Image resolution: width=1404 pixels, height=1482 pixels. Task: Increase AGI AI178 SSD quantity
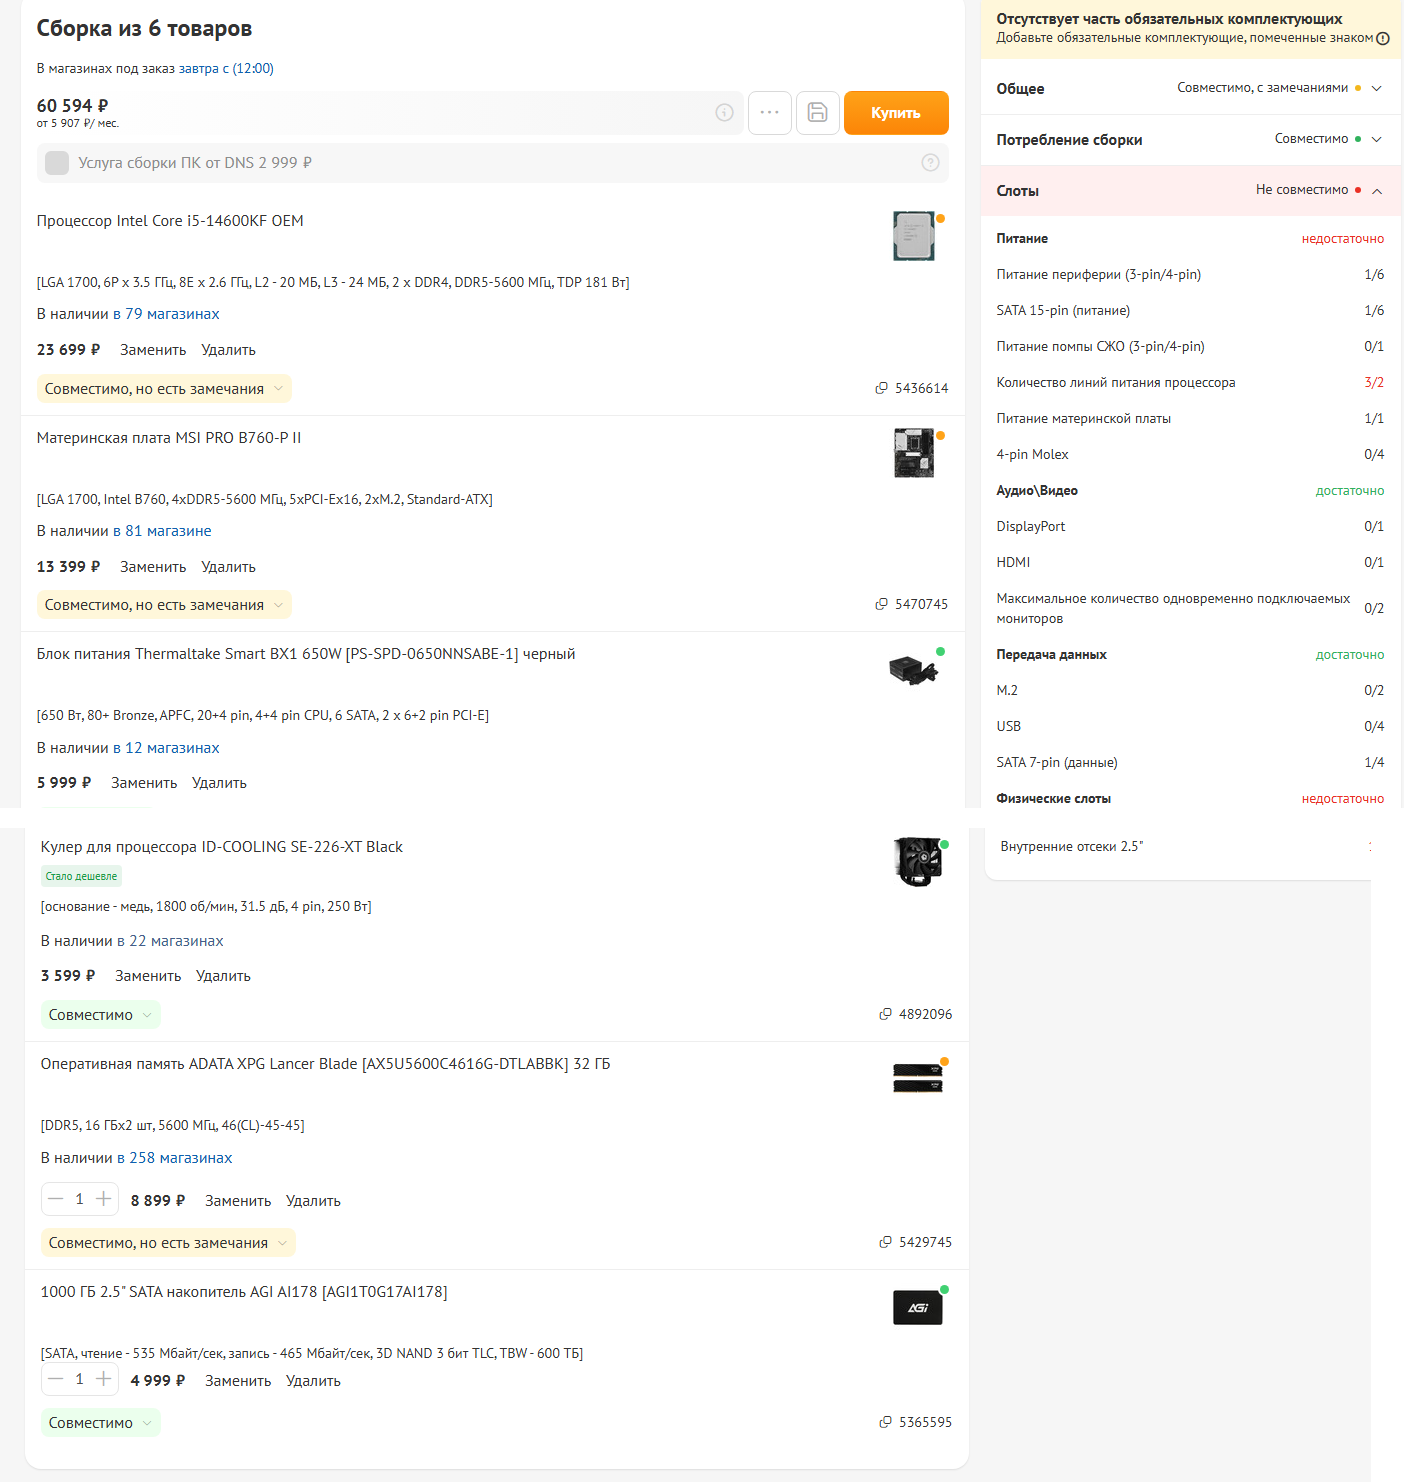(103, 1379)
